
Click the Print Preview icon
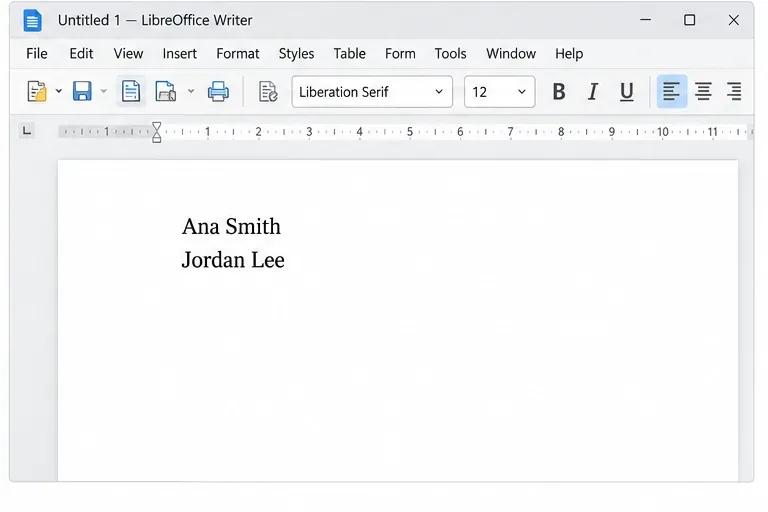point(166,92)
